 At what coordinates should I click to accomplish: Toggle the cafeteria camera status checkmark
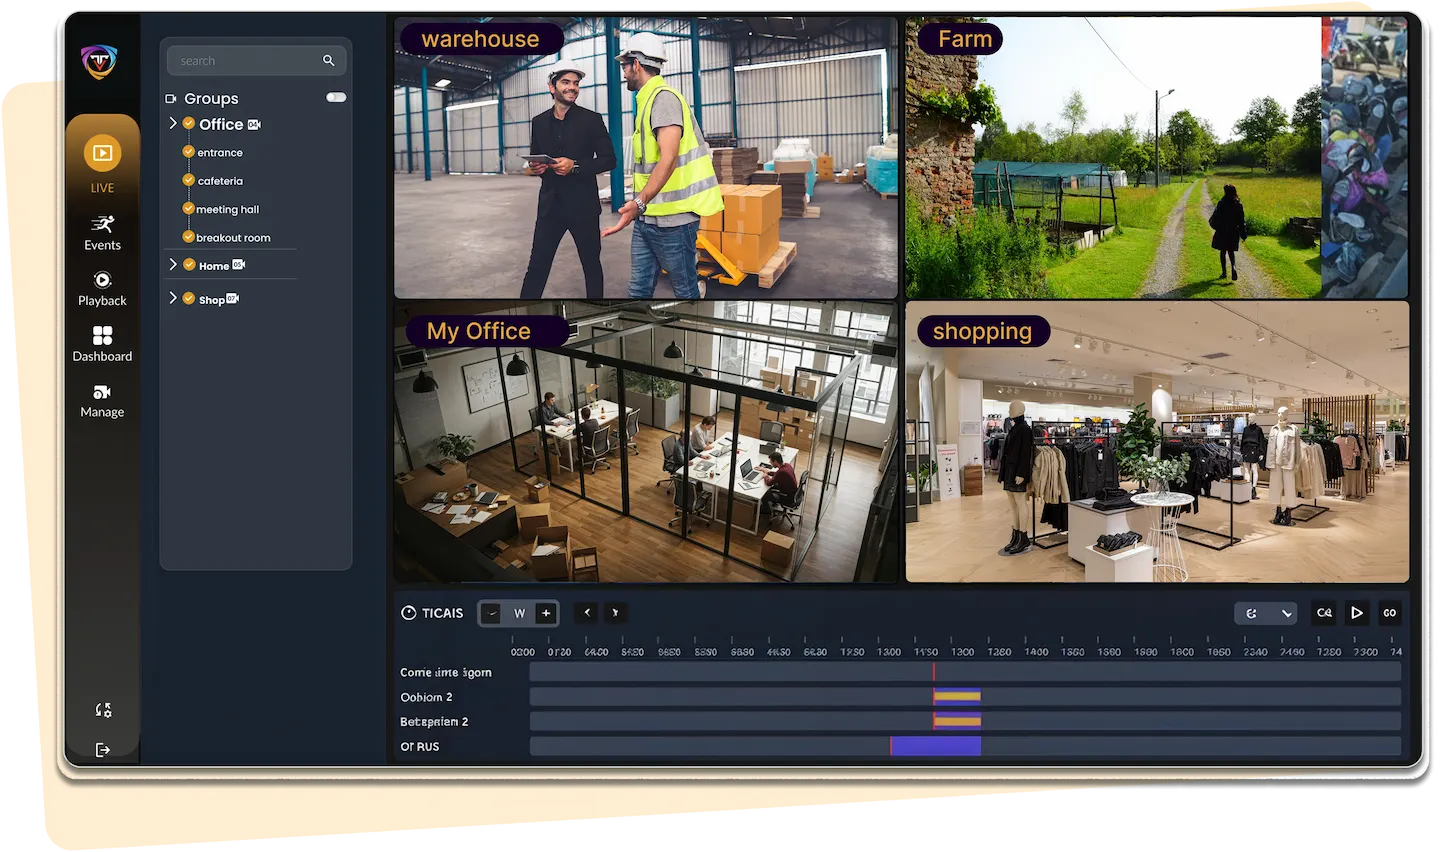(189, 180)
